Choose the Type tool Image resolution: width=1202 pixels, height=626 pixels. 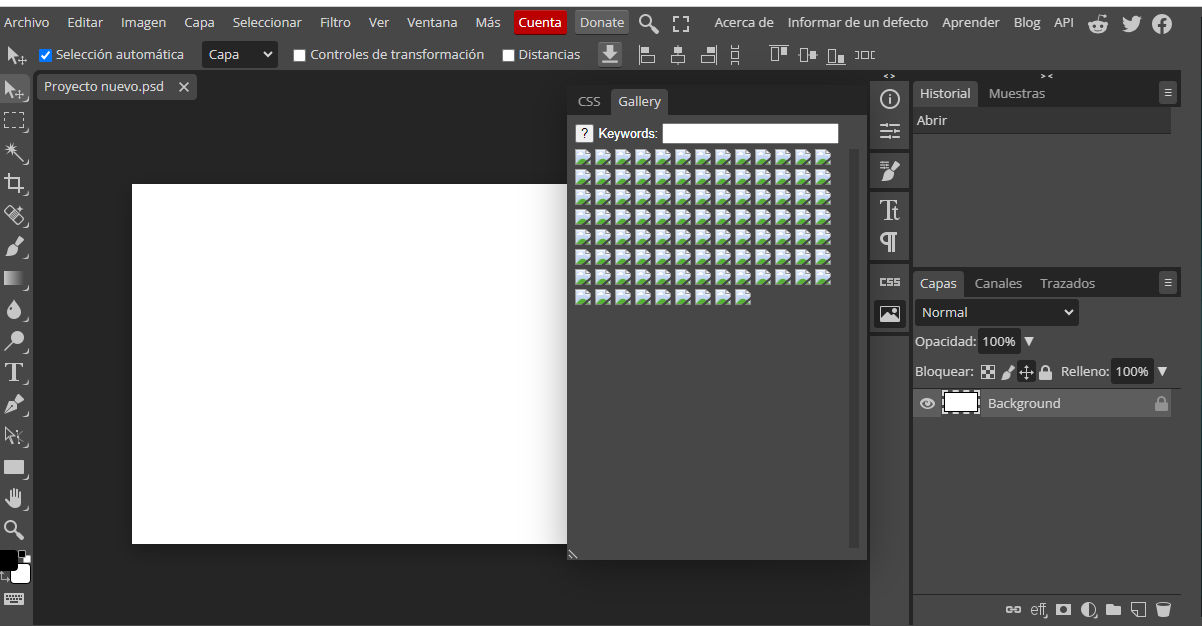[x=16, y=372]
